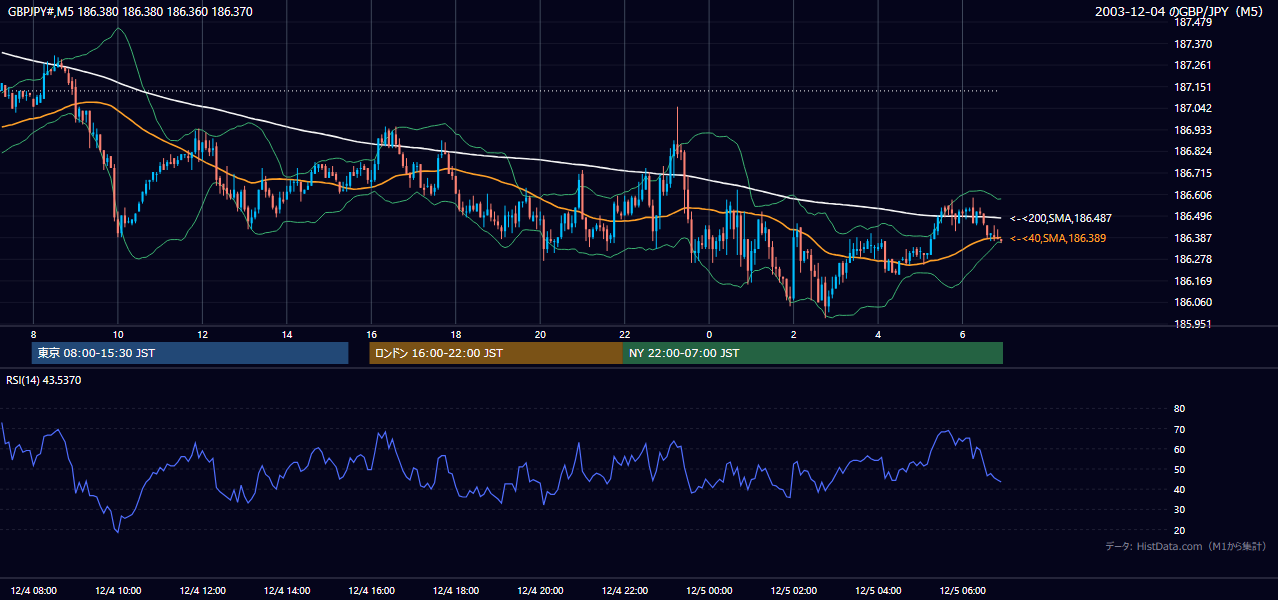Click the RSI axis level 20
The image size is (1278, 600).
point(1179,530)
